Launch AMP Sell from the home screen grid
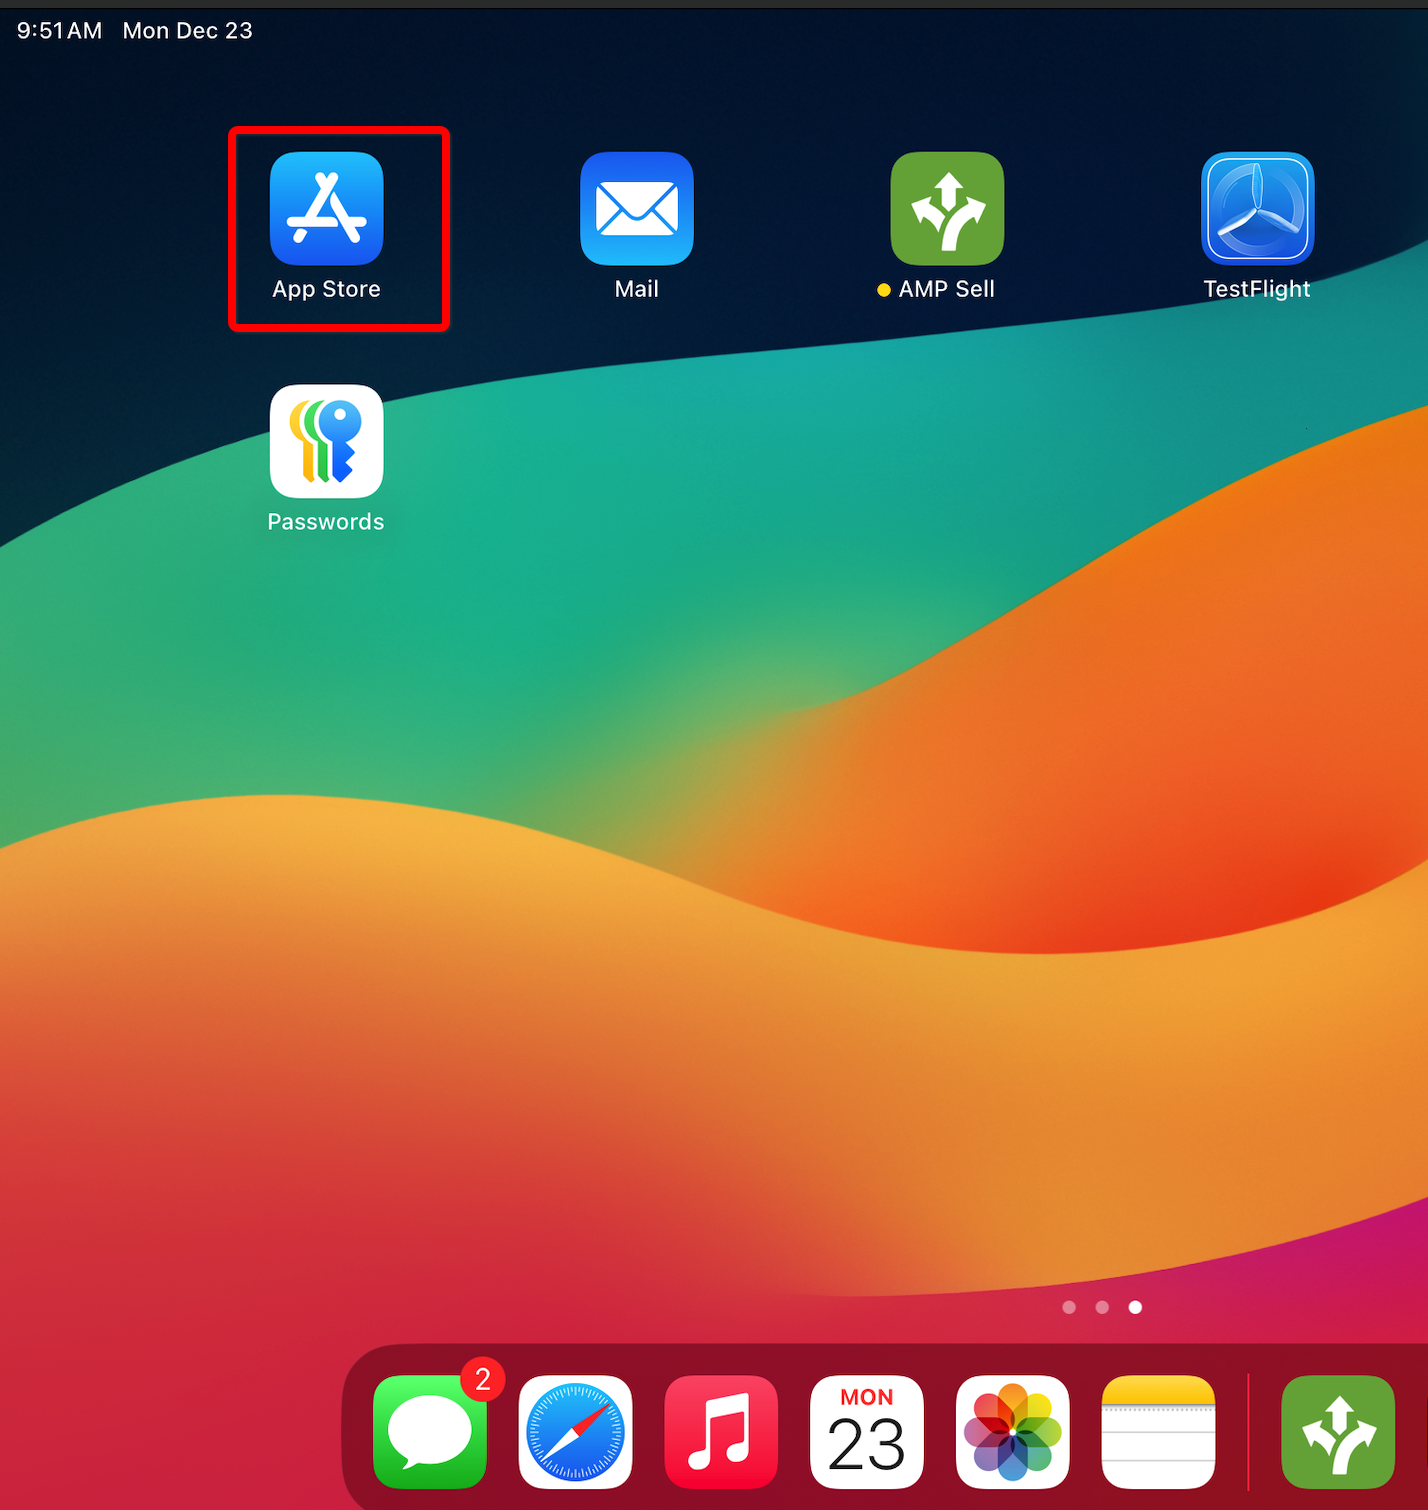This screenshot has height=1510, width=1428. [947, 208]
